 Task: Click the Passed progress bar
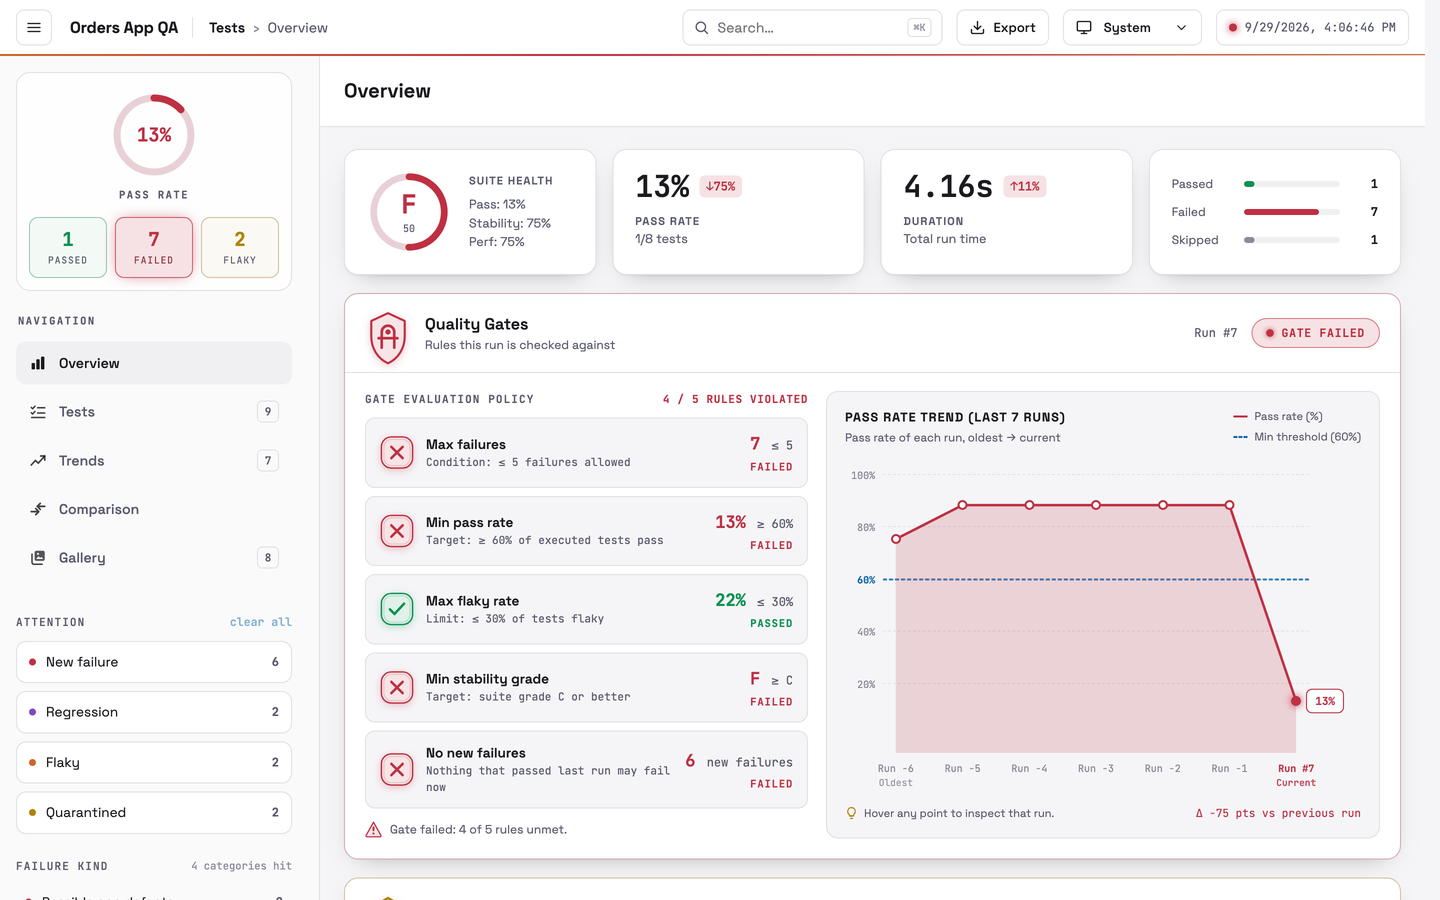point(1292,184)
